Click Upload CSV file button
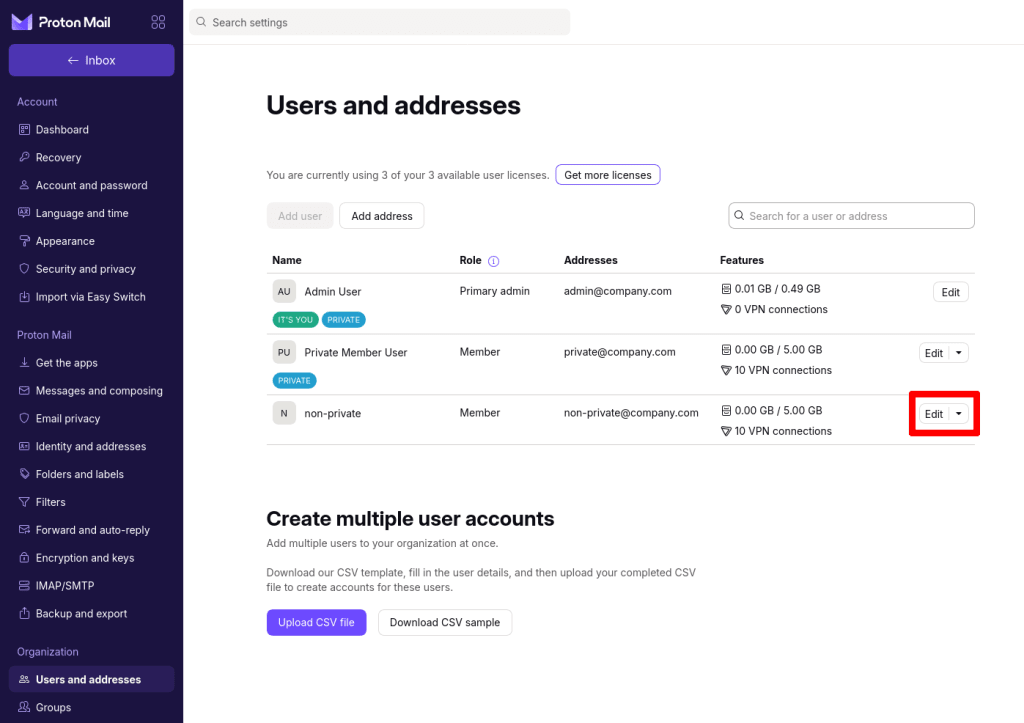This screenshot has height=723, width=1024. tap(316, 622)
